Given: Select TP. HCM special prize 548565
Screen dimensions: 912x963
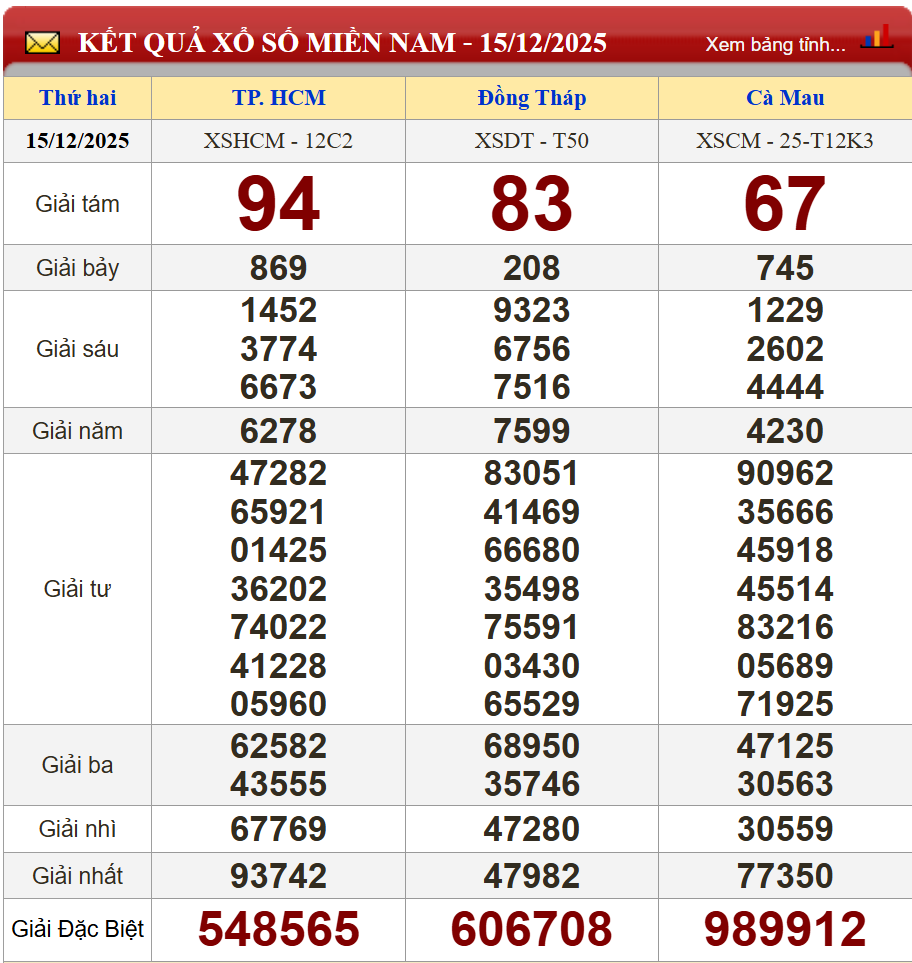Looking at the screenshot, I should (278, 929).
